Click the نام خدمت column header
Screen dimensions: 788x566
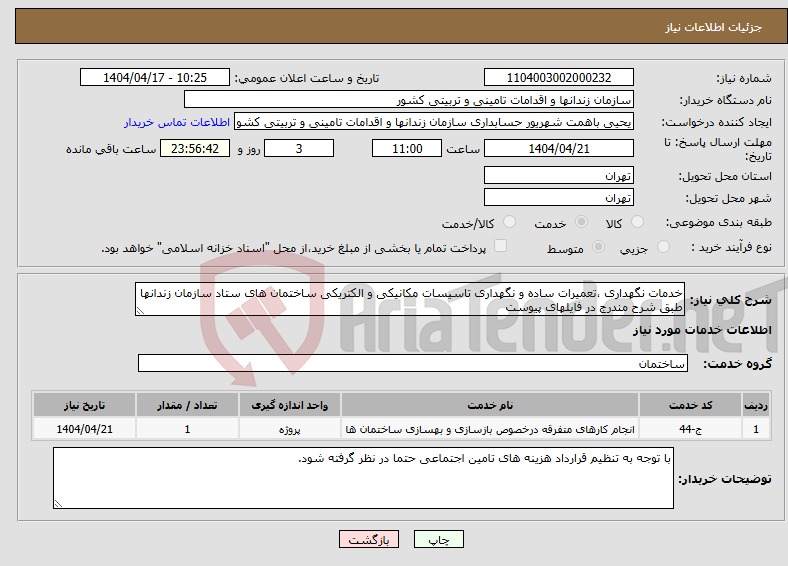(x=490, y=405)
